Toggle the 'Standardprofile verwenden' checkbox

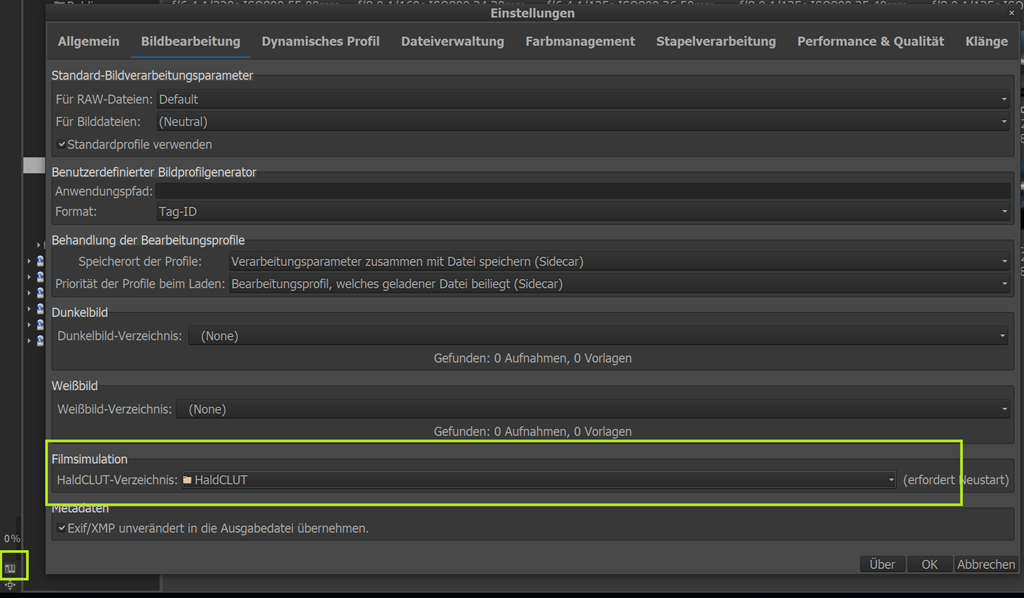coord(62,145)
